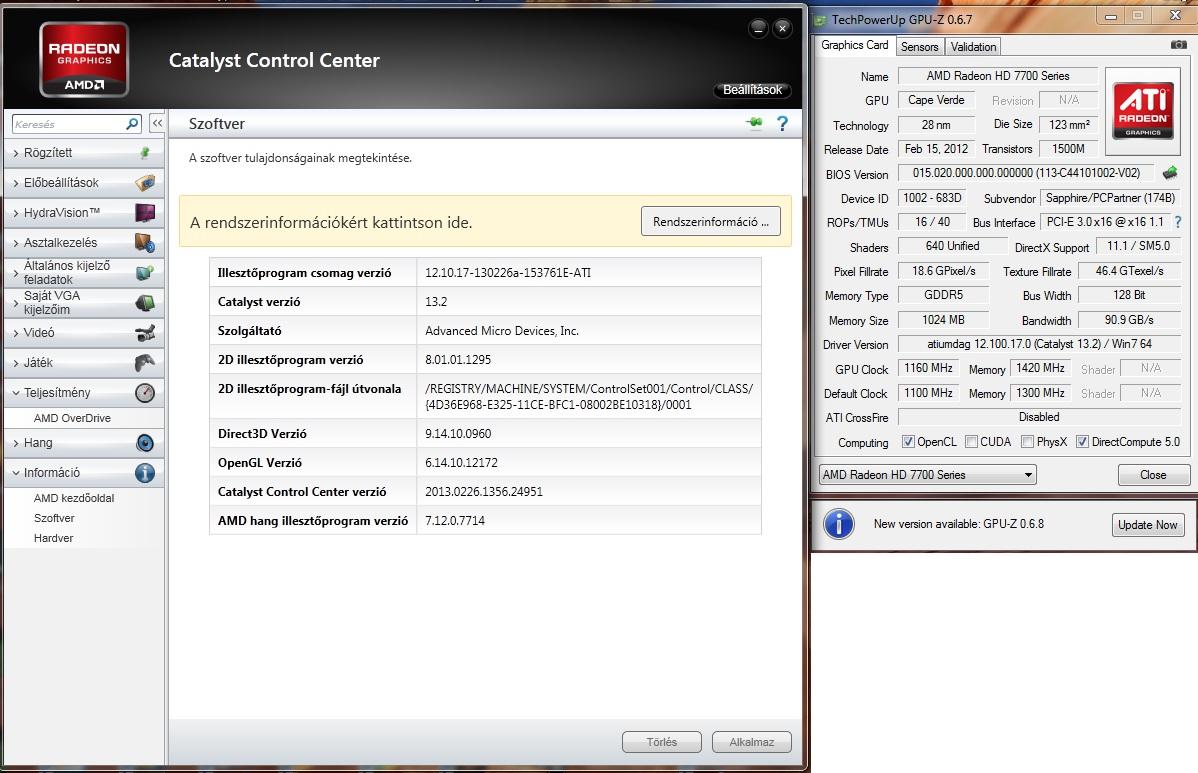Click the GPU-Z BIOS Version field
This screenshot has width=1198, height=773.
(1026, 173)
